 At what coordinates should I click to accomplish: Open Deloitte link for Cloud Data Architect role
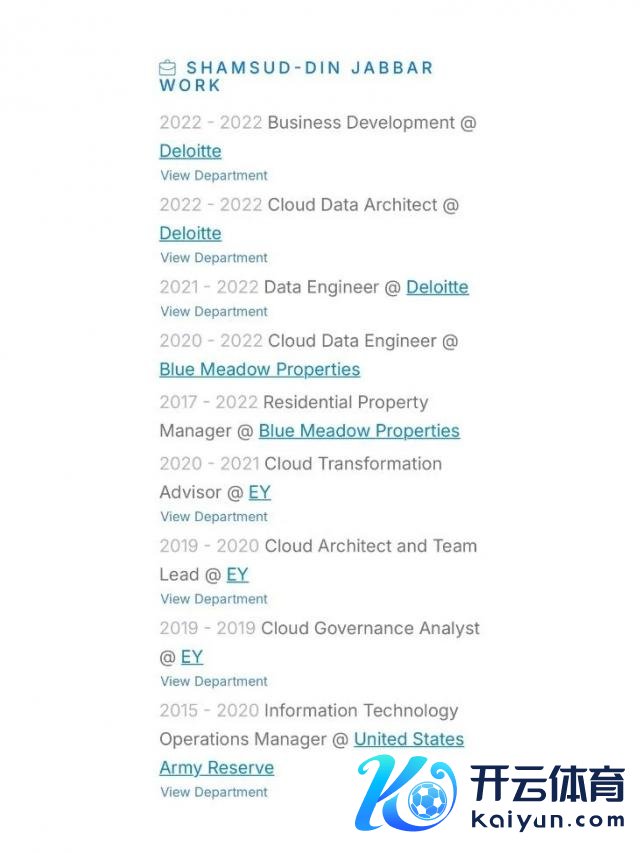(x=190, y=233)
